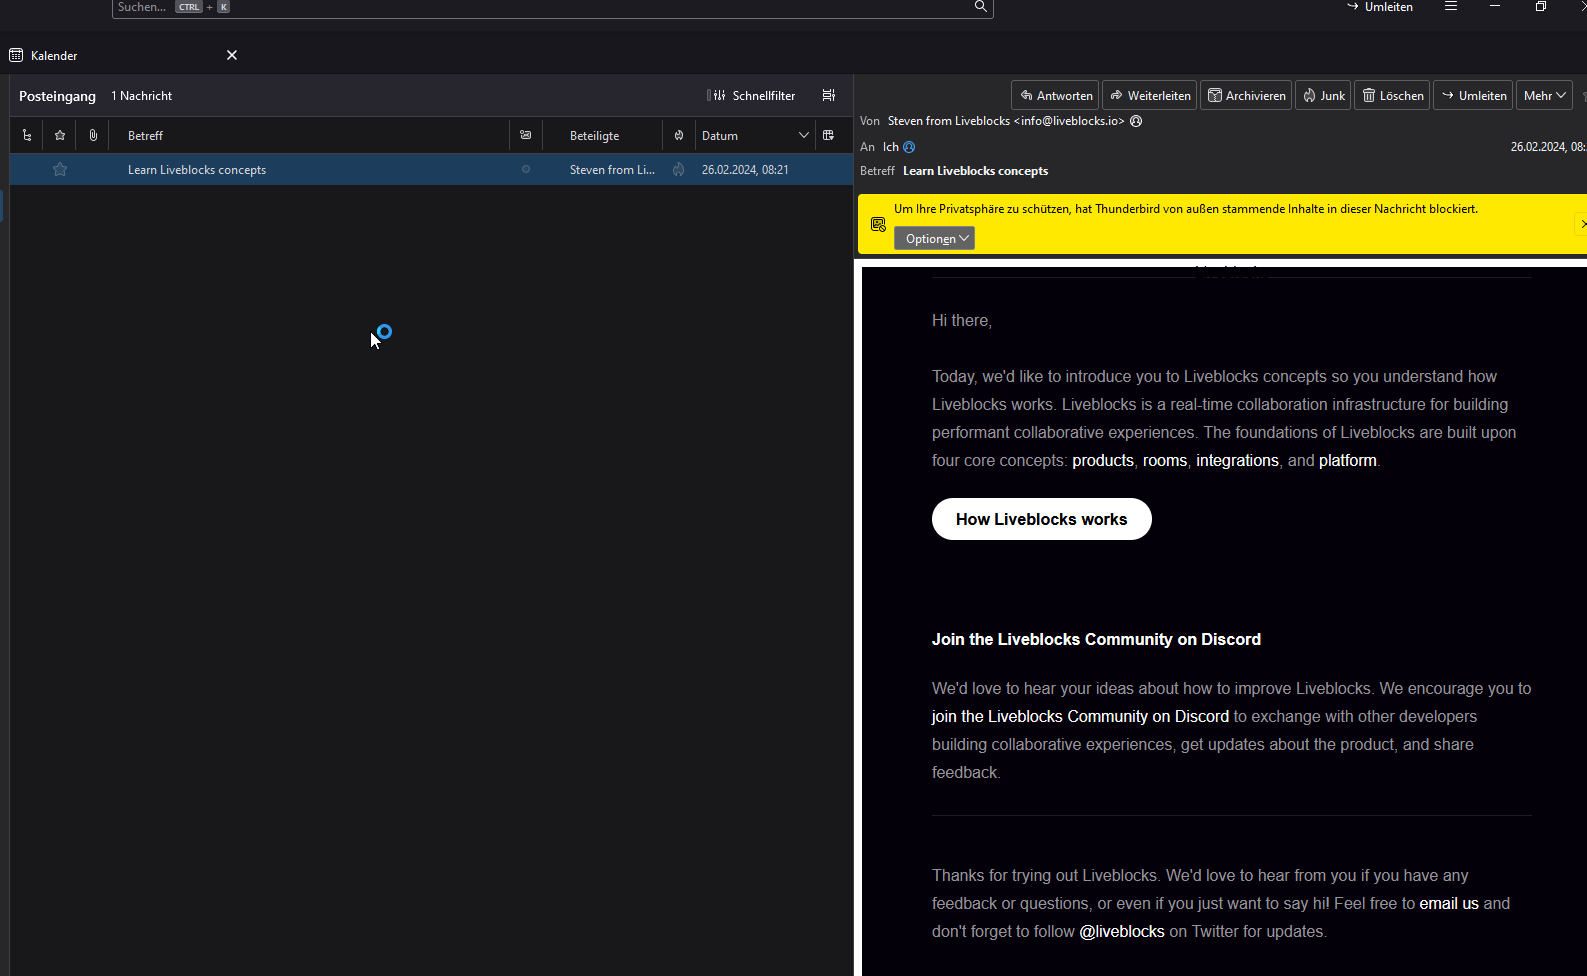Archive the email using Archivieren
The height and width of the screenshot is (976, 1587).
pyautogui.click(x=1245, y=96)
